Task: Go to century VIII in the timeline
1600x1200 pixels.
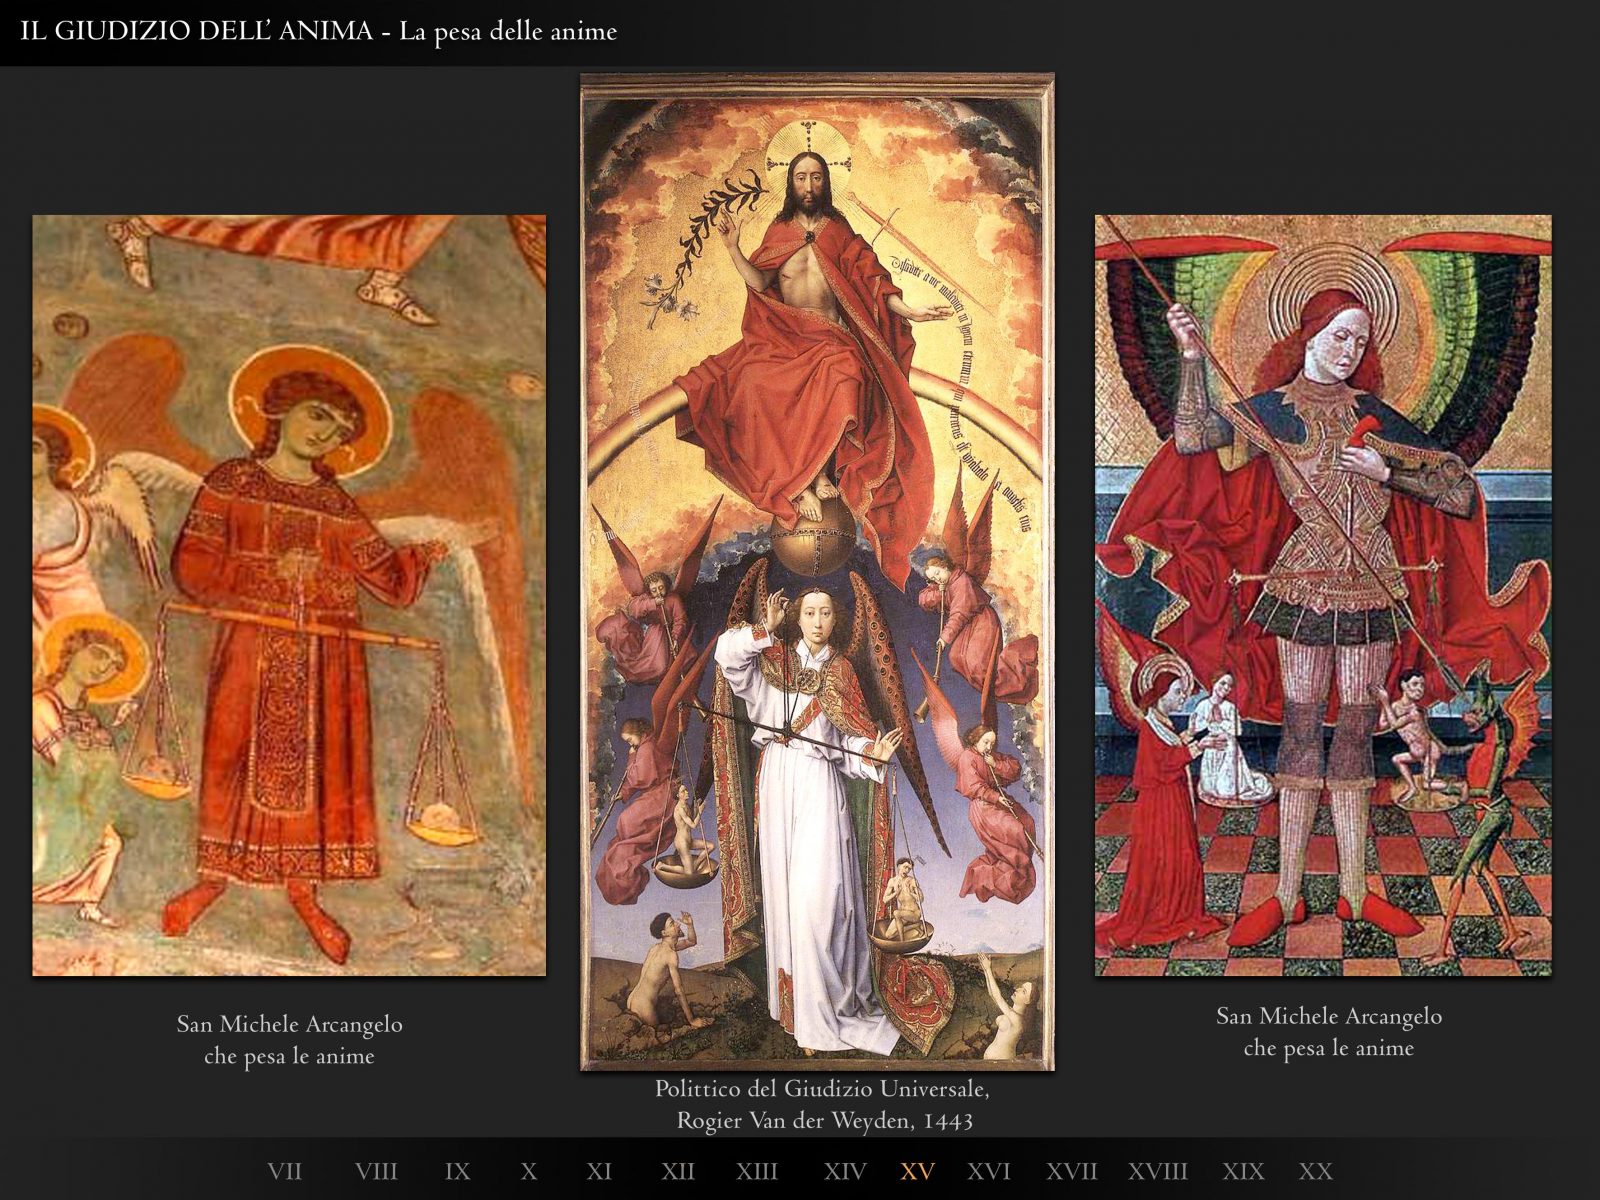Action: pyautogui.click(x=376, y=1171)
